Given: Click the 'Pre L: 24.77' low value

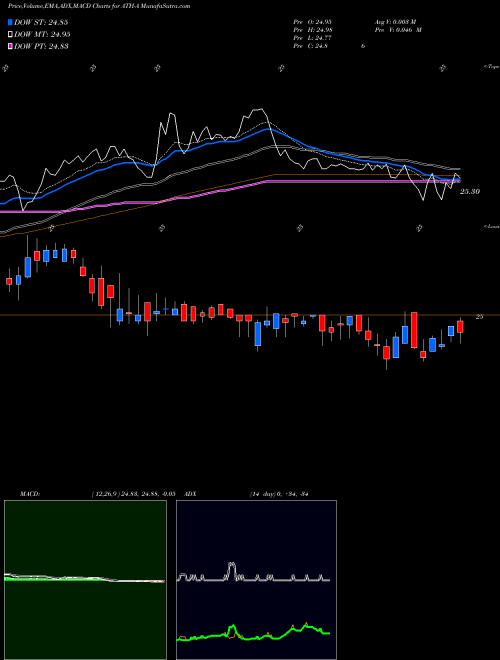Looking at the screenshot, I should (x=313, y=38).
